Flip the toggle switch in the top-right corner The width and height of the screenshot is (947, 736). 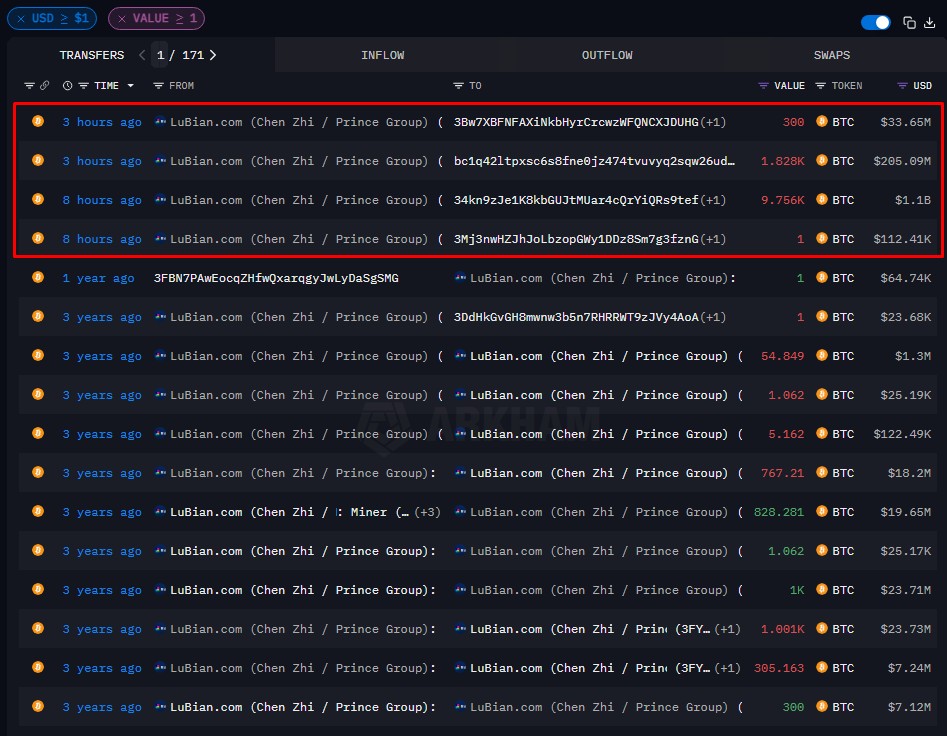point(876,22)
